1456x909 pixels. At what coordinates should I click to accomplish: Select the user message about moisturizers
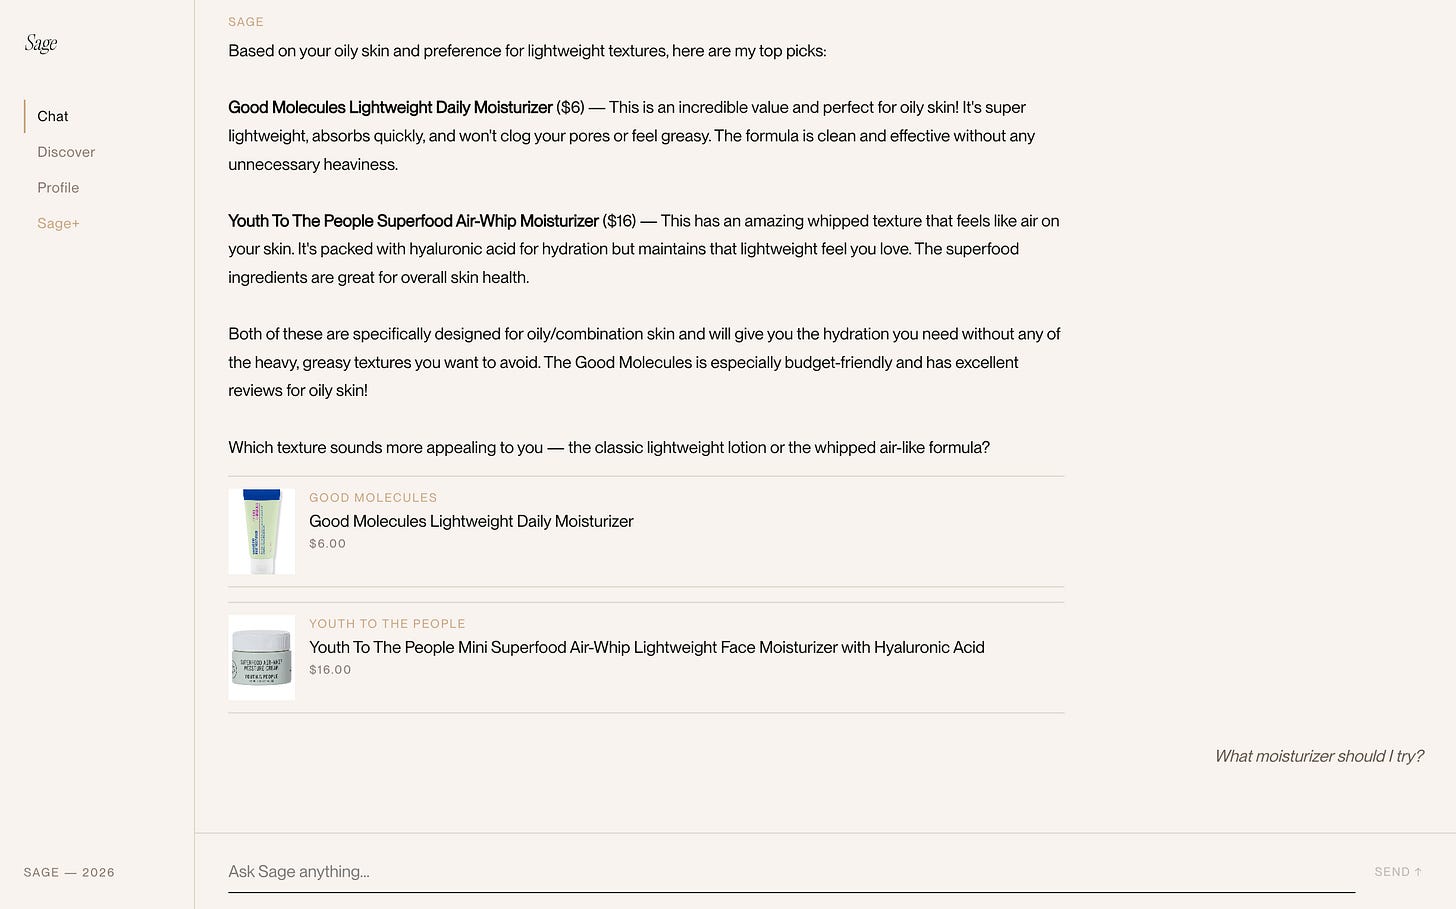[x=1318, y=756]
